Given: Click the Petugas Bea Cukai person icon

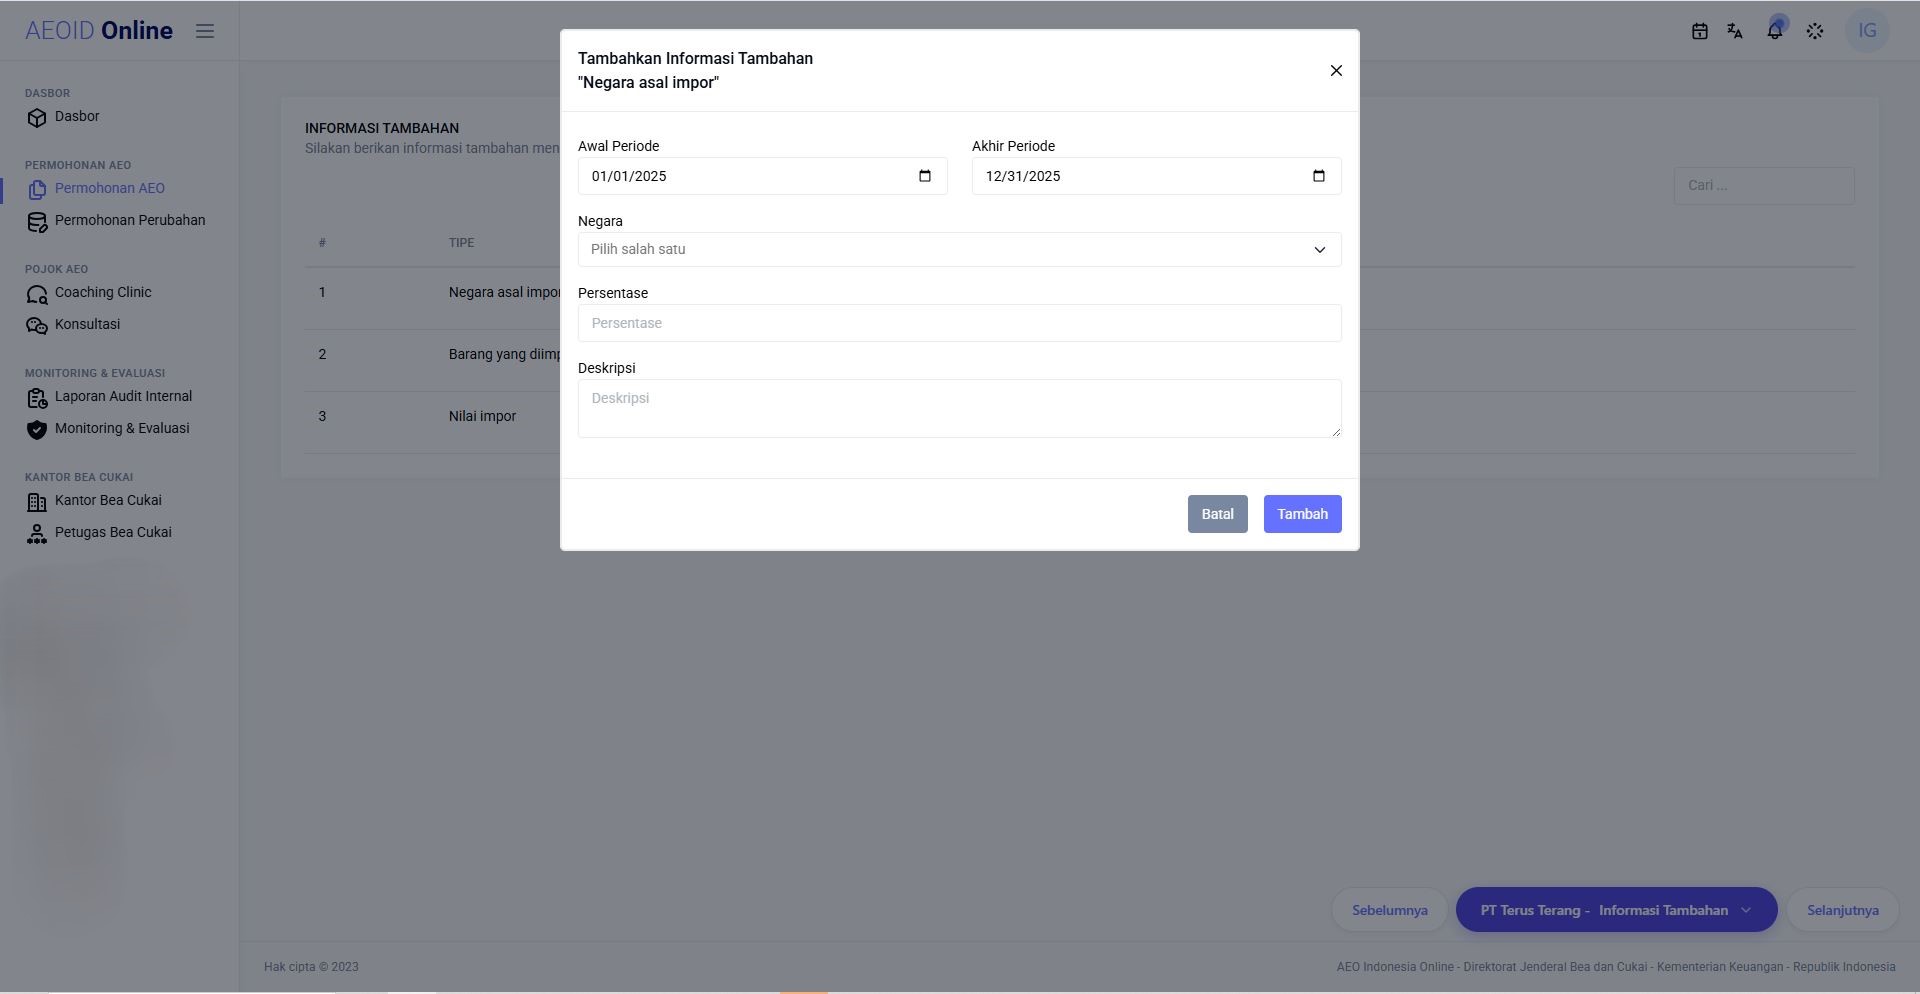Looking at the screenshot, I should tap(37, 534).
